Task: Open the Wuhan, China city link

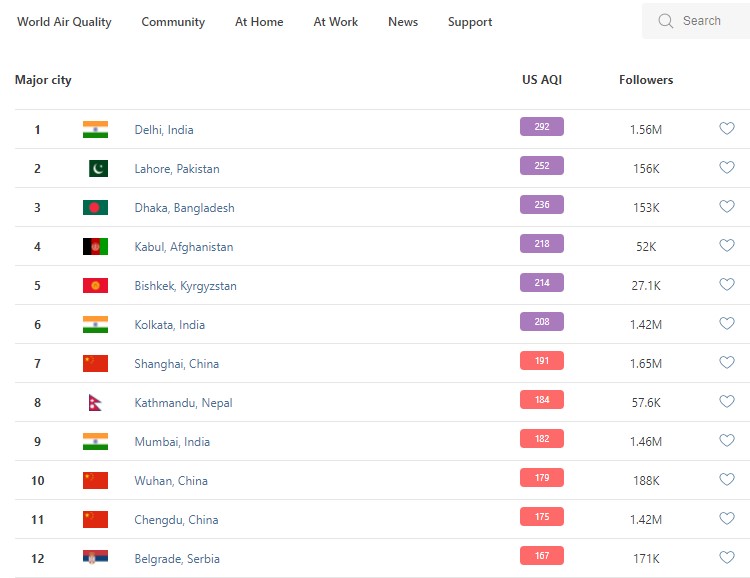Action: 171,481
